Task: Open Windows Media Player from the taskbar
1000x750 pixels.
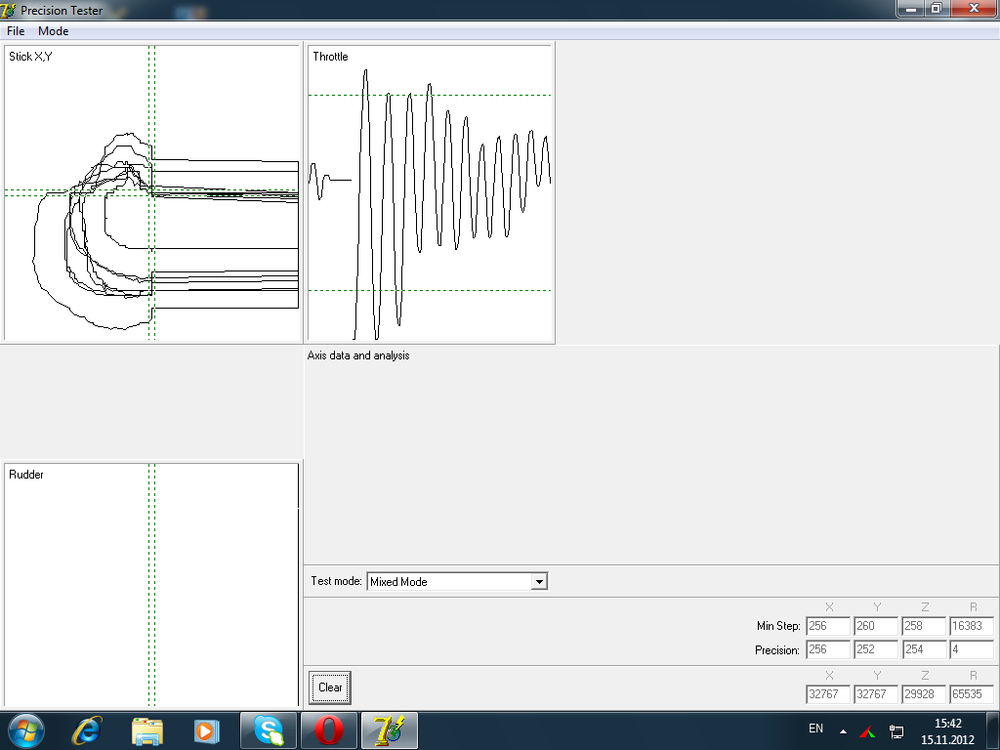Action: coord(206,731)
